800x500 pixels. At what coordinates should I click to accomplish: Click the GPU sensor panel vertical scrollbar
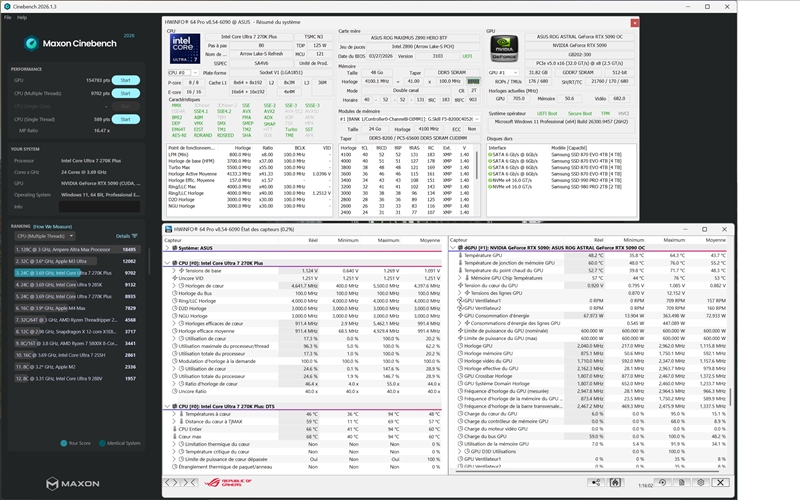pos(731,397)
